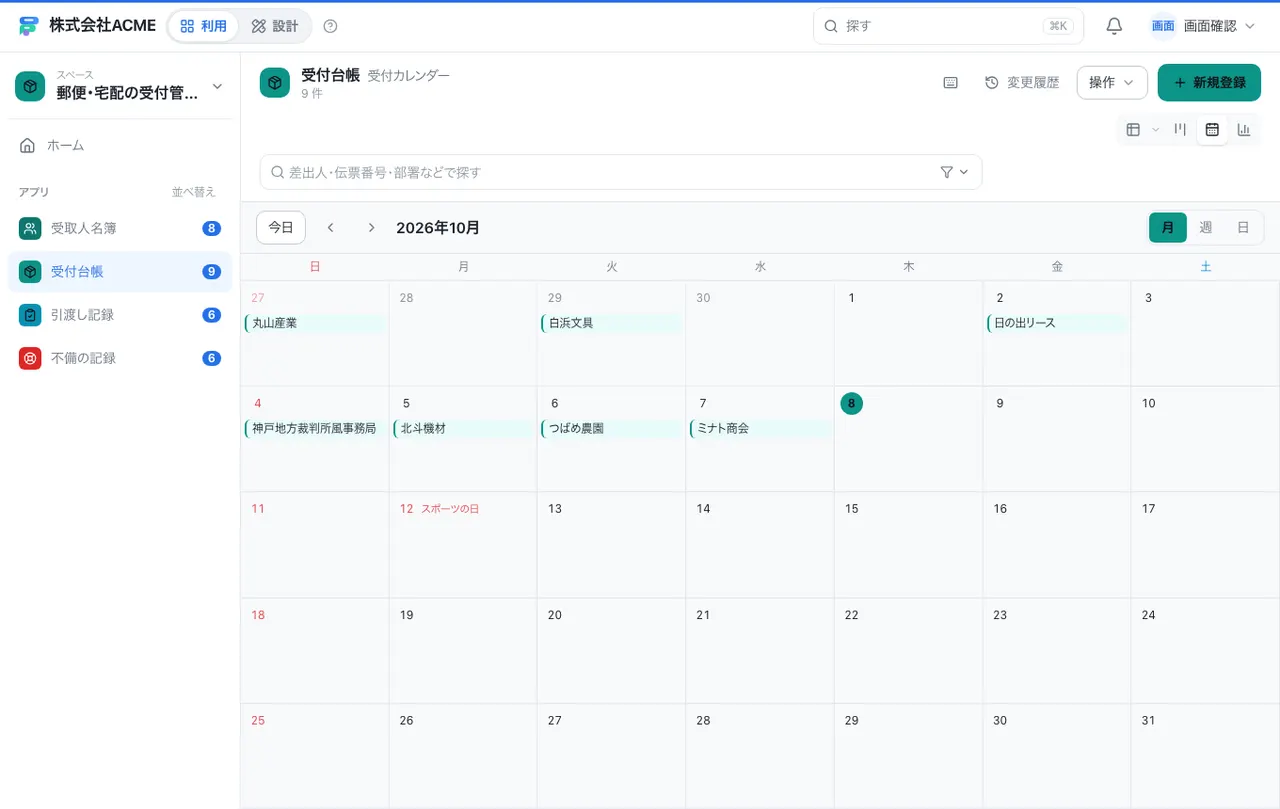Click the 新規登録 button
The width and height of the screenshot is (1280, 809).
pyautogui.click(x=1209, y=83)
